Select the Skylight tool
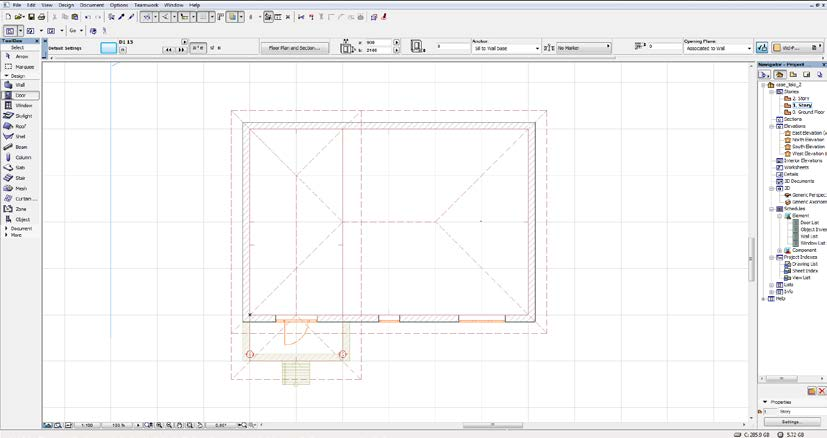This screenshot has width=827, height=438. click(x=20, y=116)
